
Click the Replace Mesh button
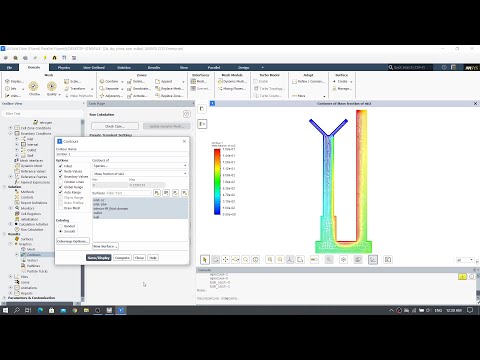169,89
